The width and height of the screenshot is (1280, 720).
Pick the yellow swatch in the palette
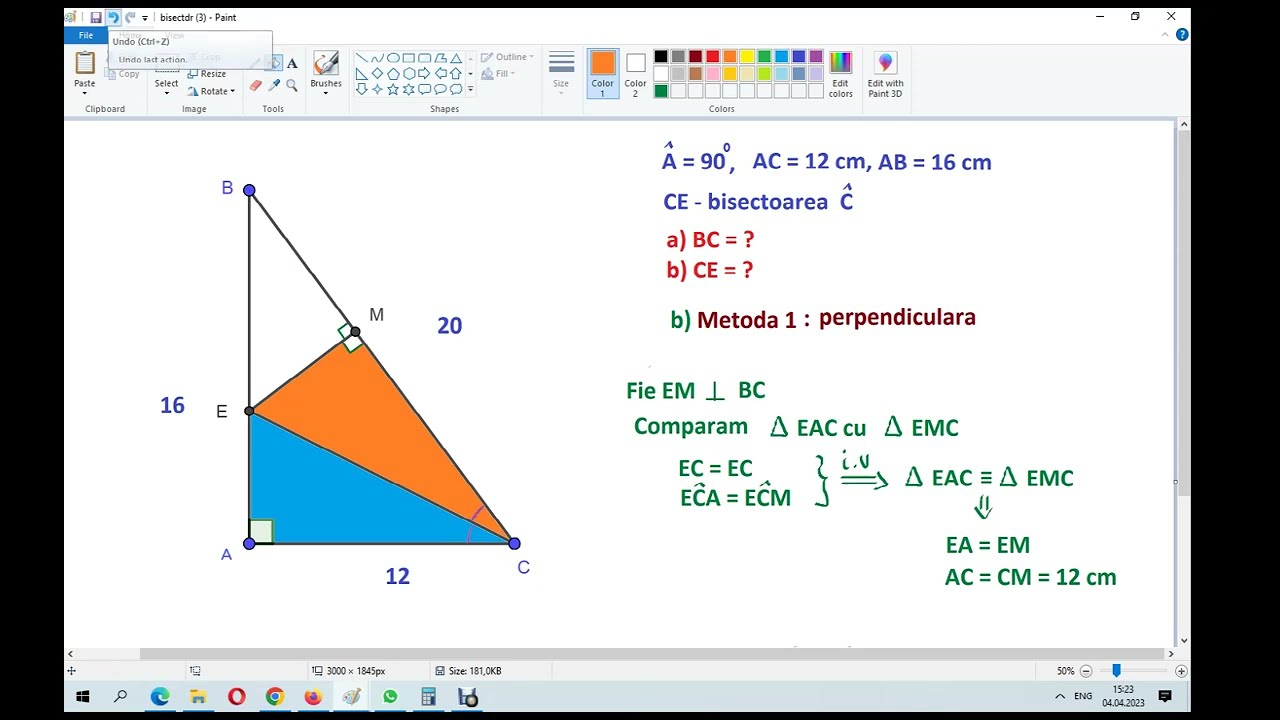(747, 57)
